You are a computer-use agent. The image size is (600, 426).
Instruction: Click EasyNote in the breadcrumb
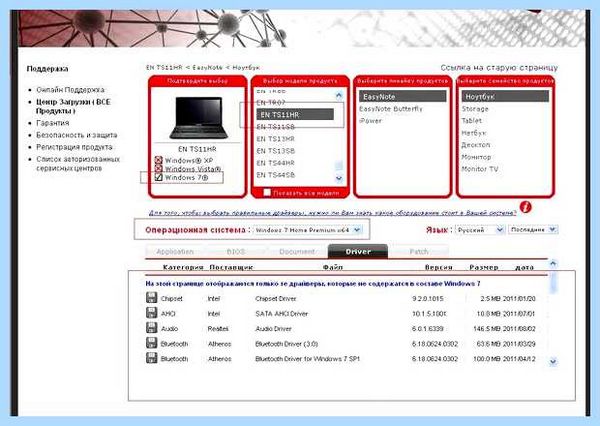(207, 67)
